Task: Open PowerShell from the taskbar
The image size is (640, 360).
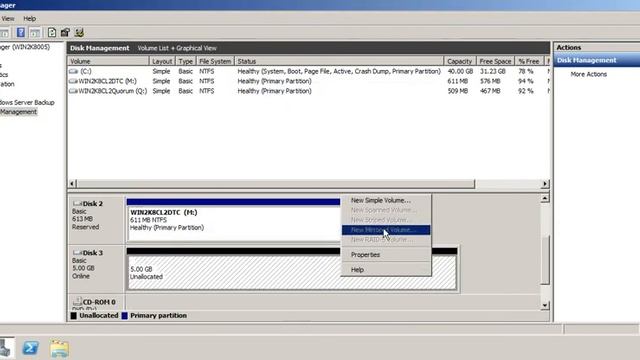Action: [x=31, y=348]
